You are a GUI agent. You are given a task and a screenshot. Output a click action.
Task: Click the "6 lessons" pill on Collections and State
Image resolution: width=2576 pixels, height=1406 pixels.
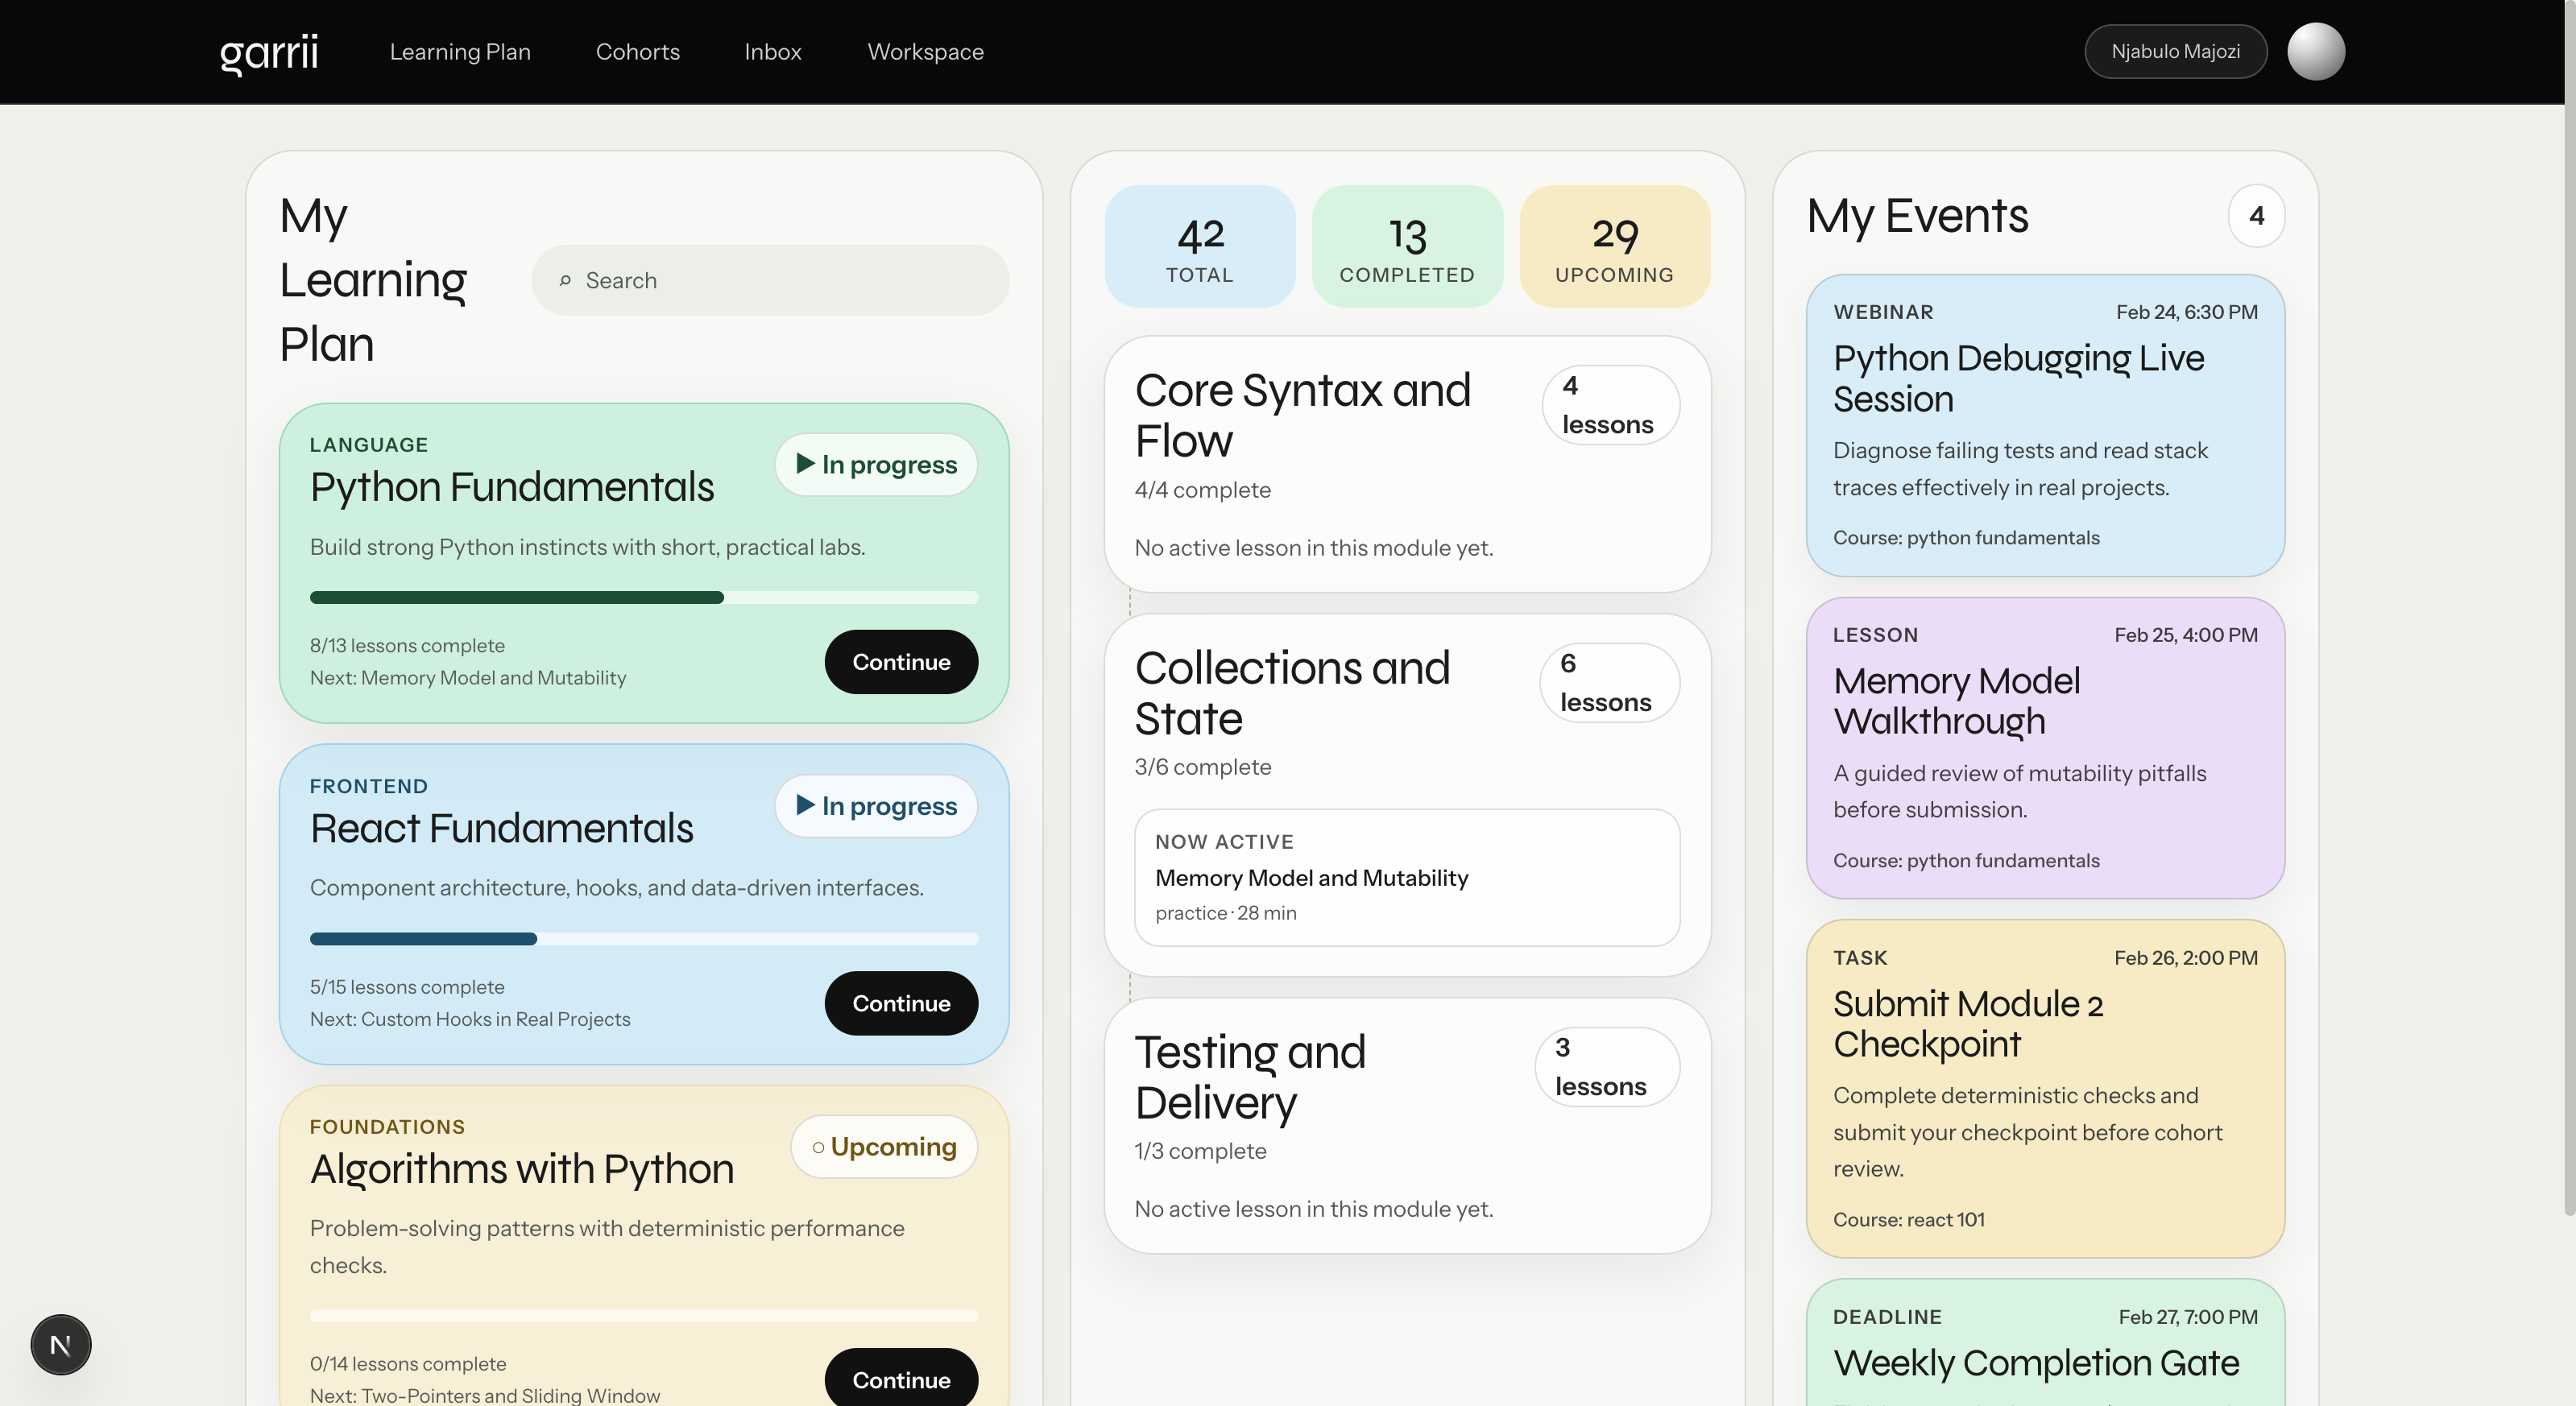[1609, 682]
